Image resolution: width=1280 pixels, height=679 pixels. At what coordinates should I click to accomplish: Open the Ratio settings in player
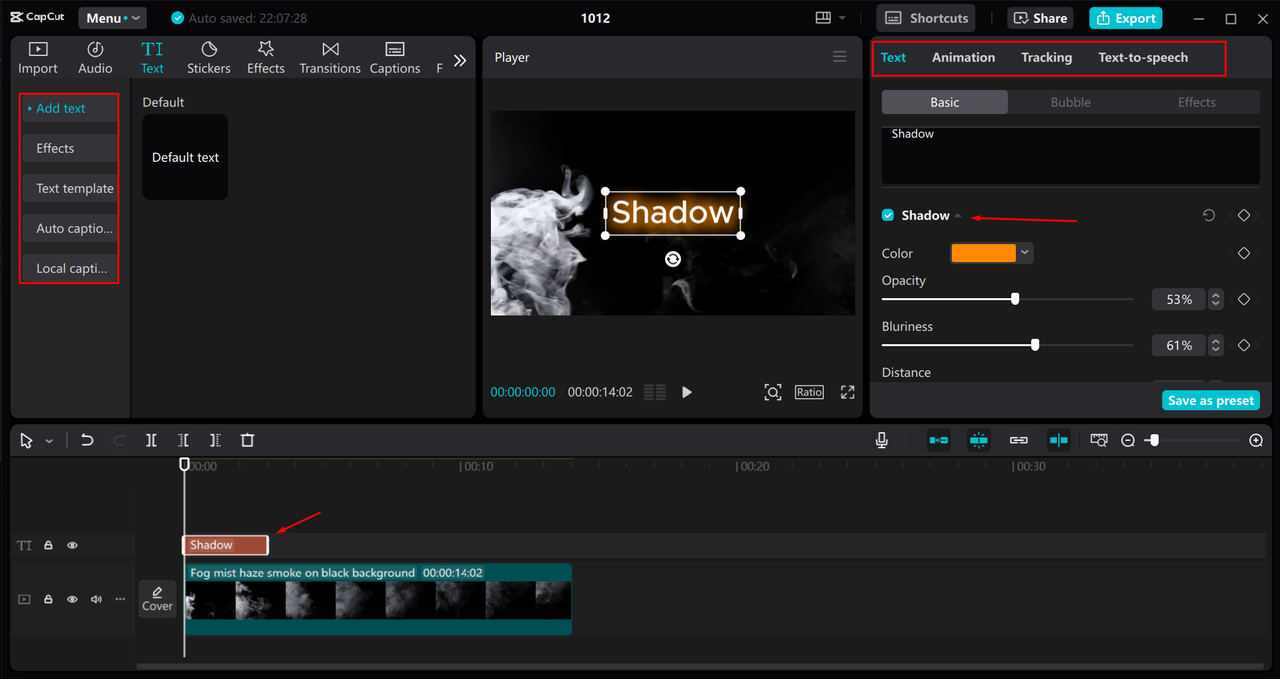[809, 392]
